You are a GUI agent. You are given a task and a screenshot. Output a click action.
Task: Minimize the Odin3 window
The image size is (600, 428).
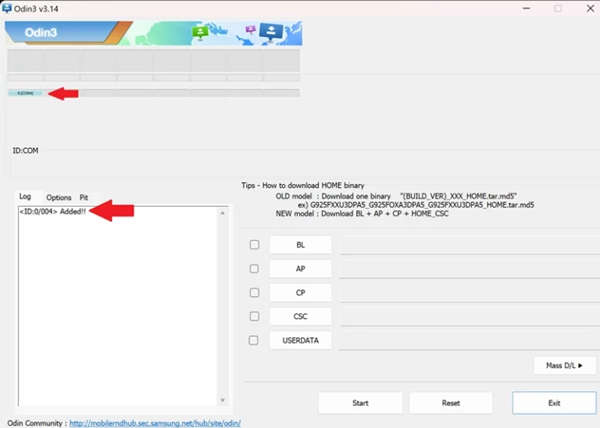click(527, 8)
